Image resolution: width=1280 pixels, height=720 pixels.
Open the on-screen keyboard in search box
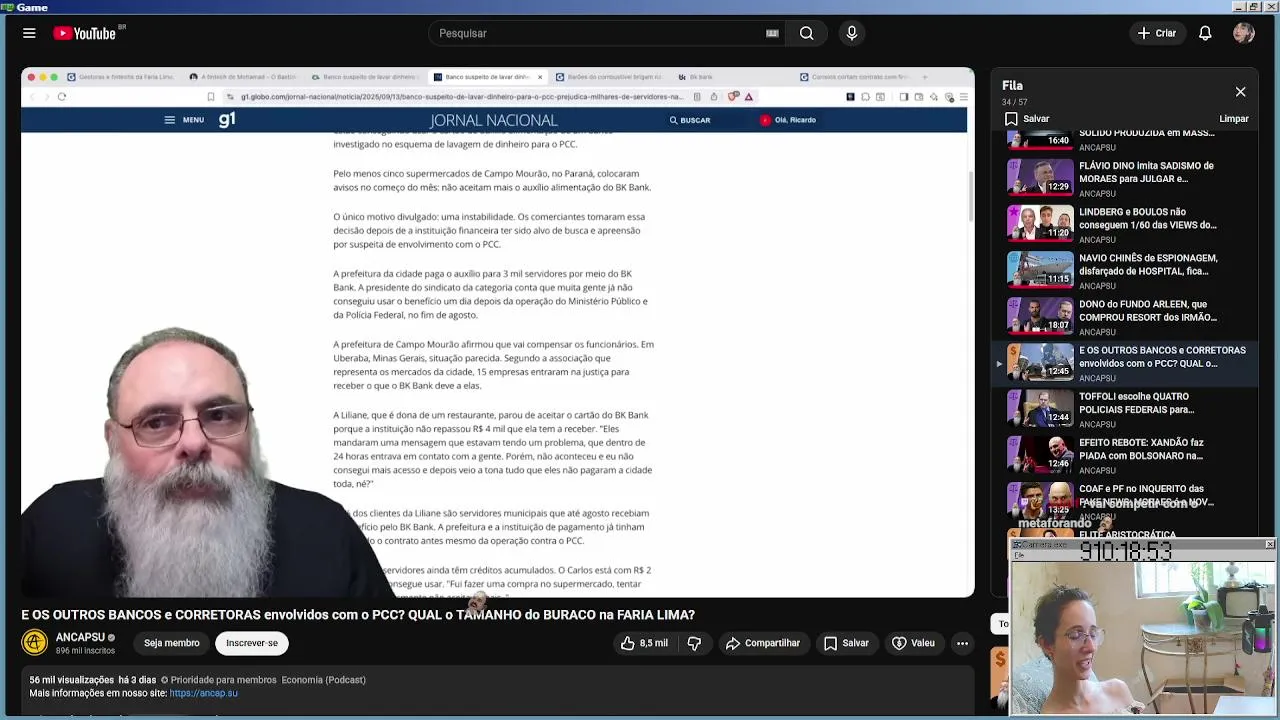click(x=772, y=33)
